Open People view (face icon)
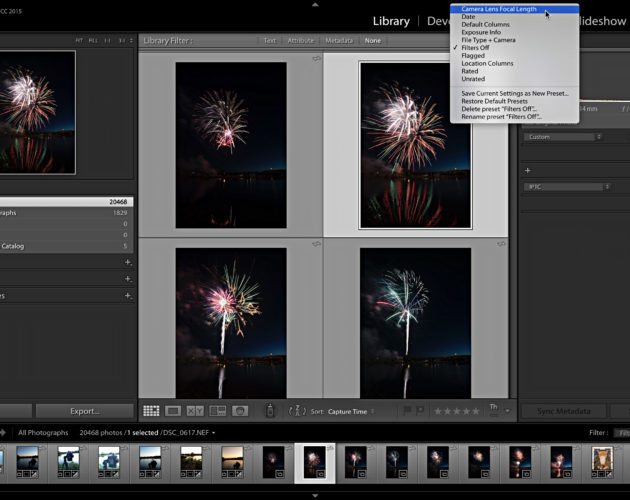630x500 pixels. [x=240, y=411]
